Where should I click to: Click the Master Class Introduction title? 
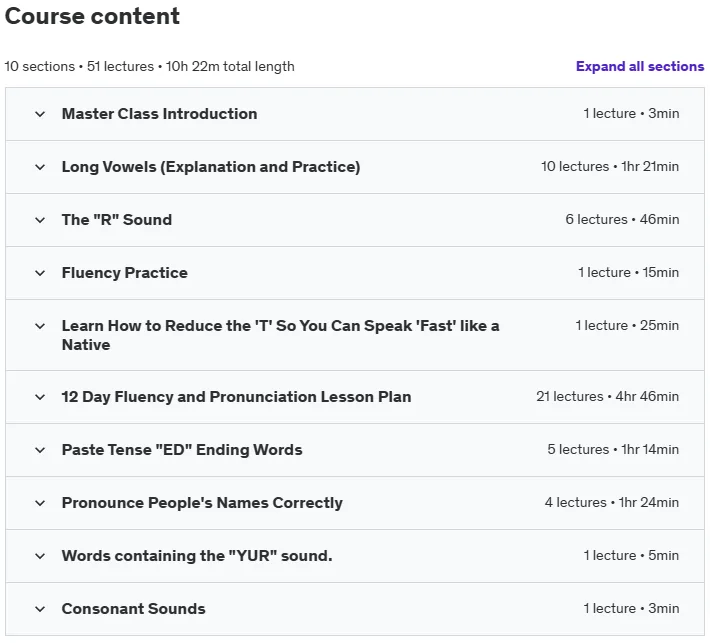click(159, 114)
